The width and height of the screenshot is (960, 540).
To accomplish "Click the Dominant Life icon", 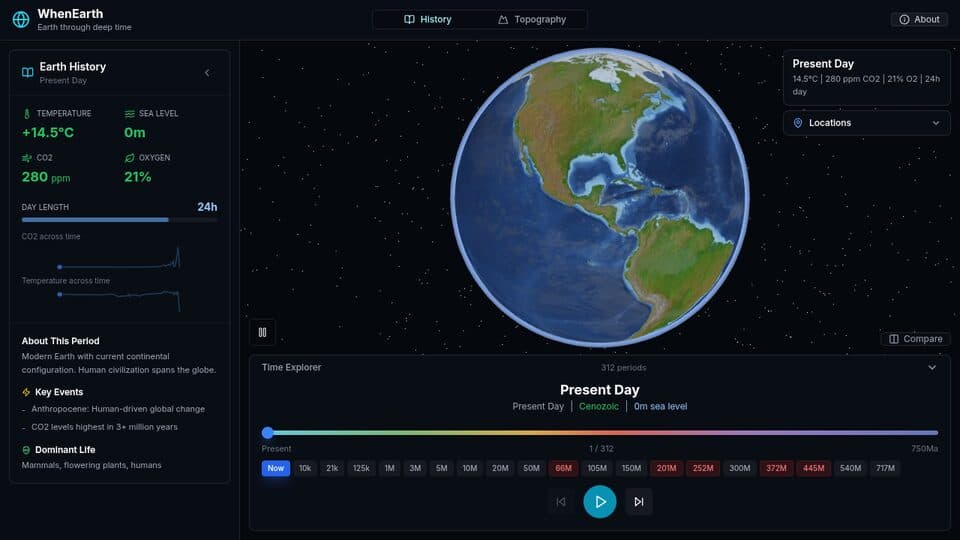I will (26, 450).
